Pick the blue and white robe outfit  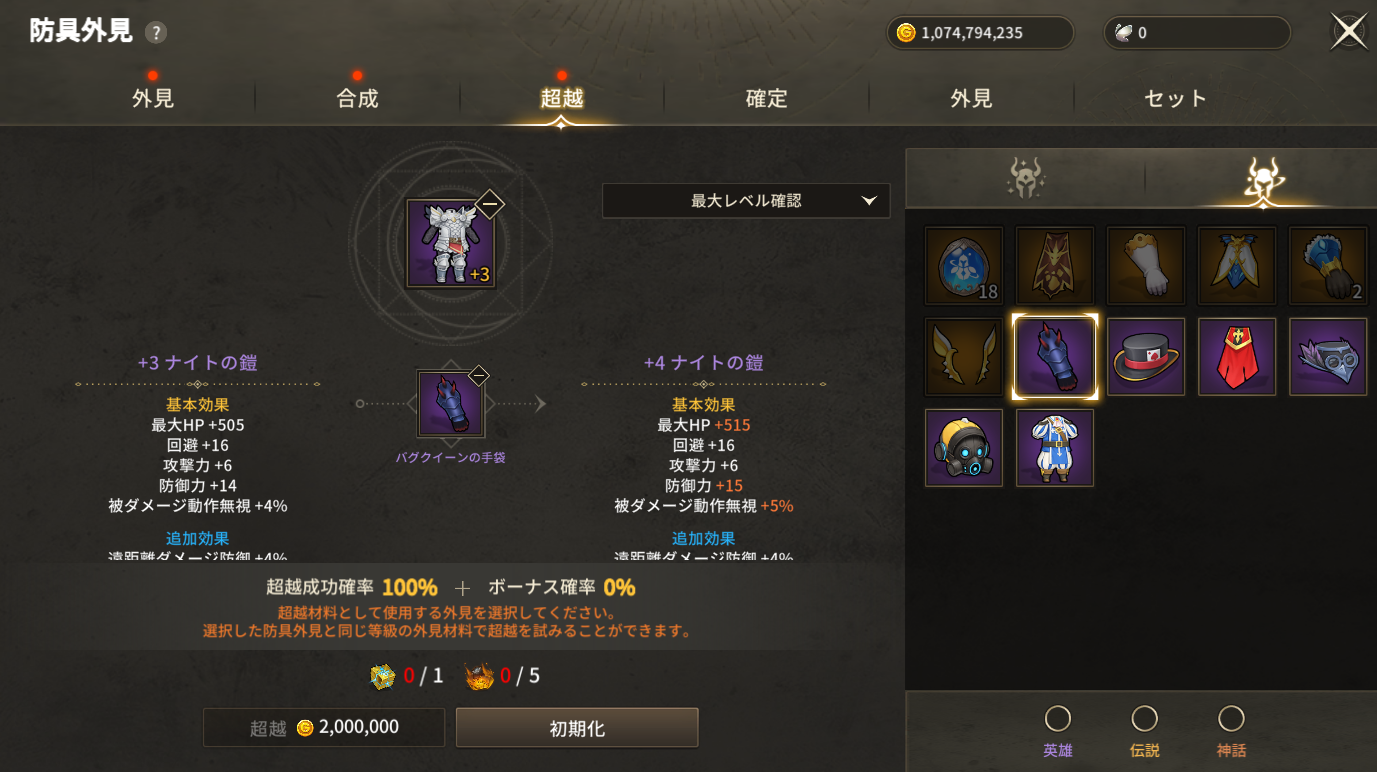coord(1055,448)
